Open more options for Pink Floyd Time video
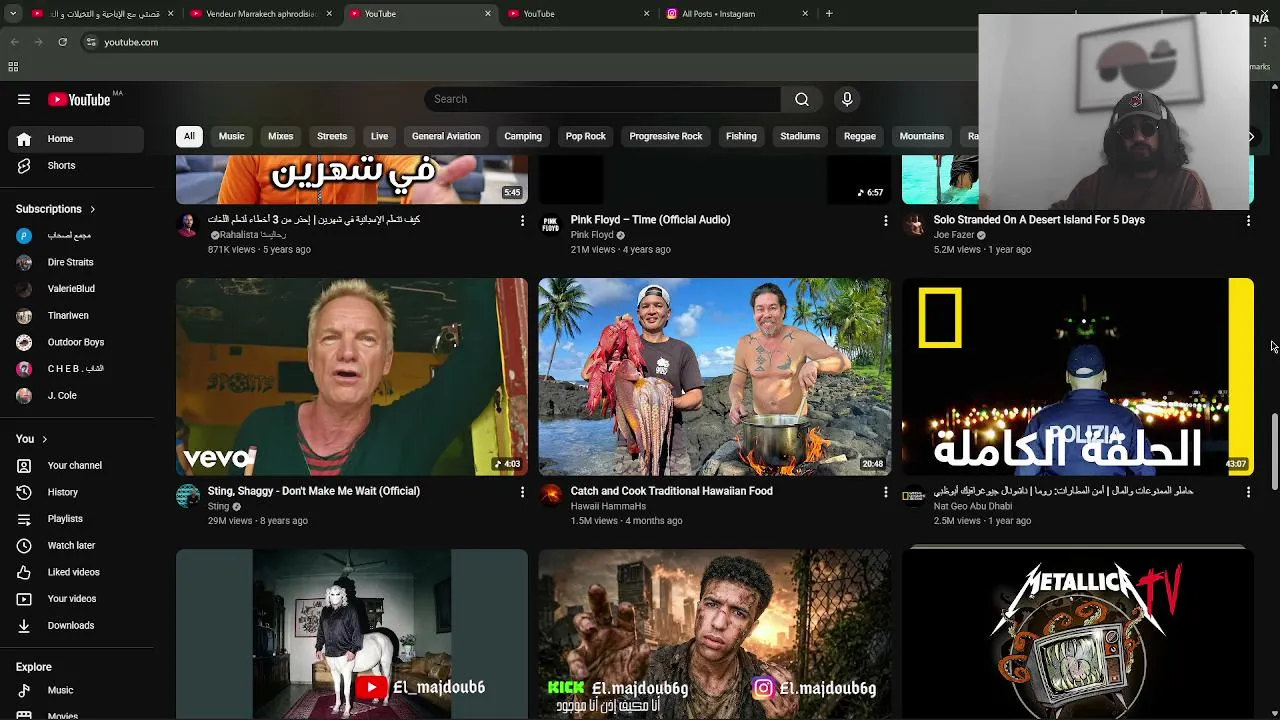Screen dimensions: 1280x720 (x=885, y=220)
